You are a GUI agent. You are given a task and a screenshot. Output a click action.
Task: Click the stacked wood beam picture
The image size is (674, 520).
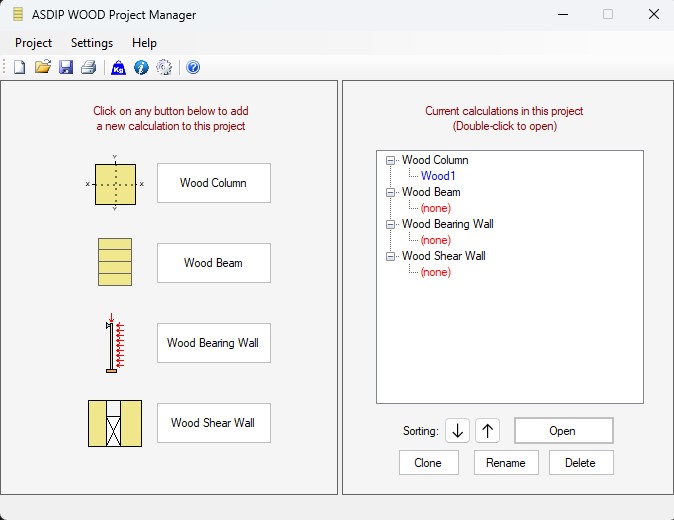tap(115, 262)
